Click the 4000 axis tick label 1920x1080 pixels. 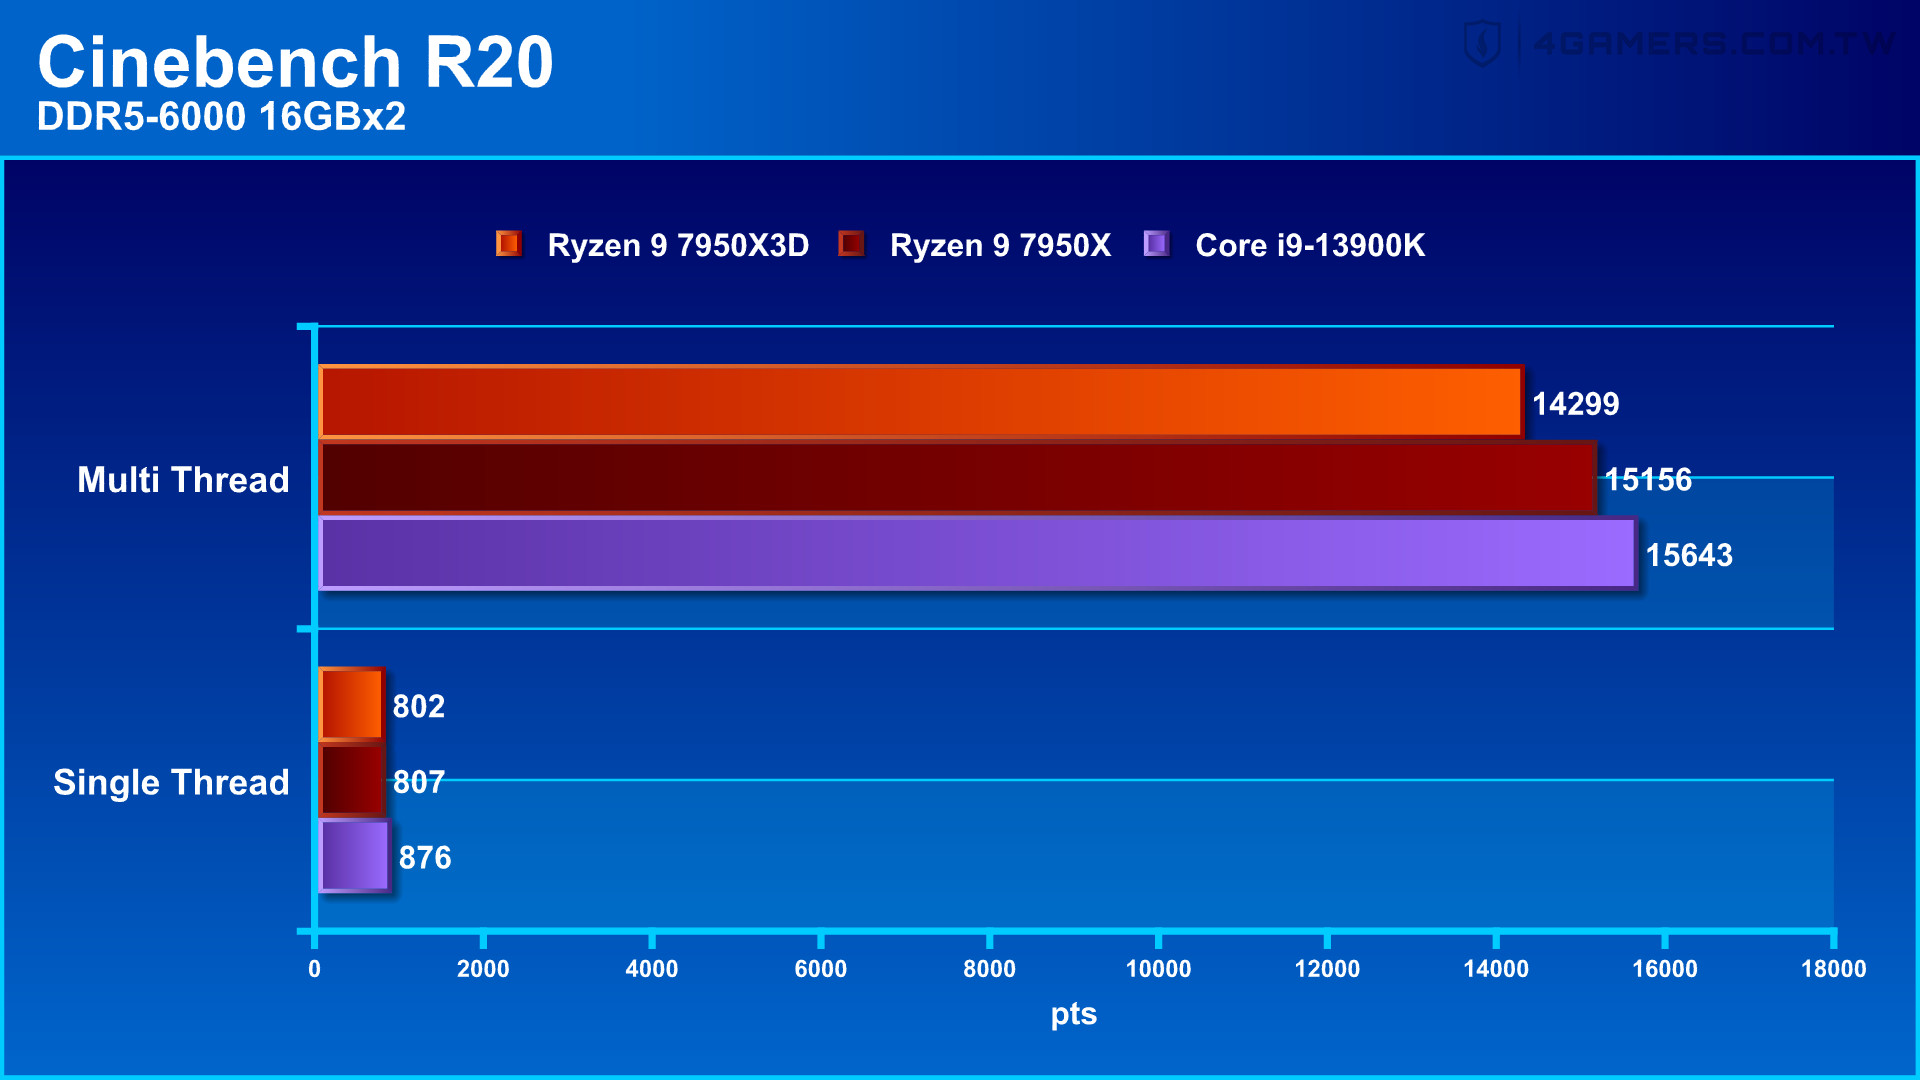click(652, 969)
